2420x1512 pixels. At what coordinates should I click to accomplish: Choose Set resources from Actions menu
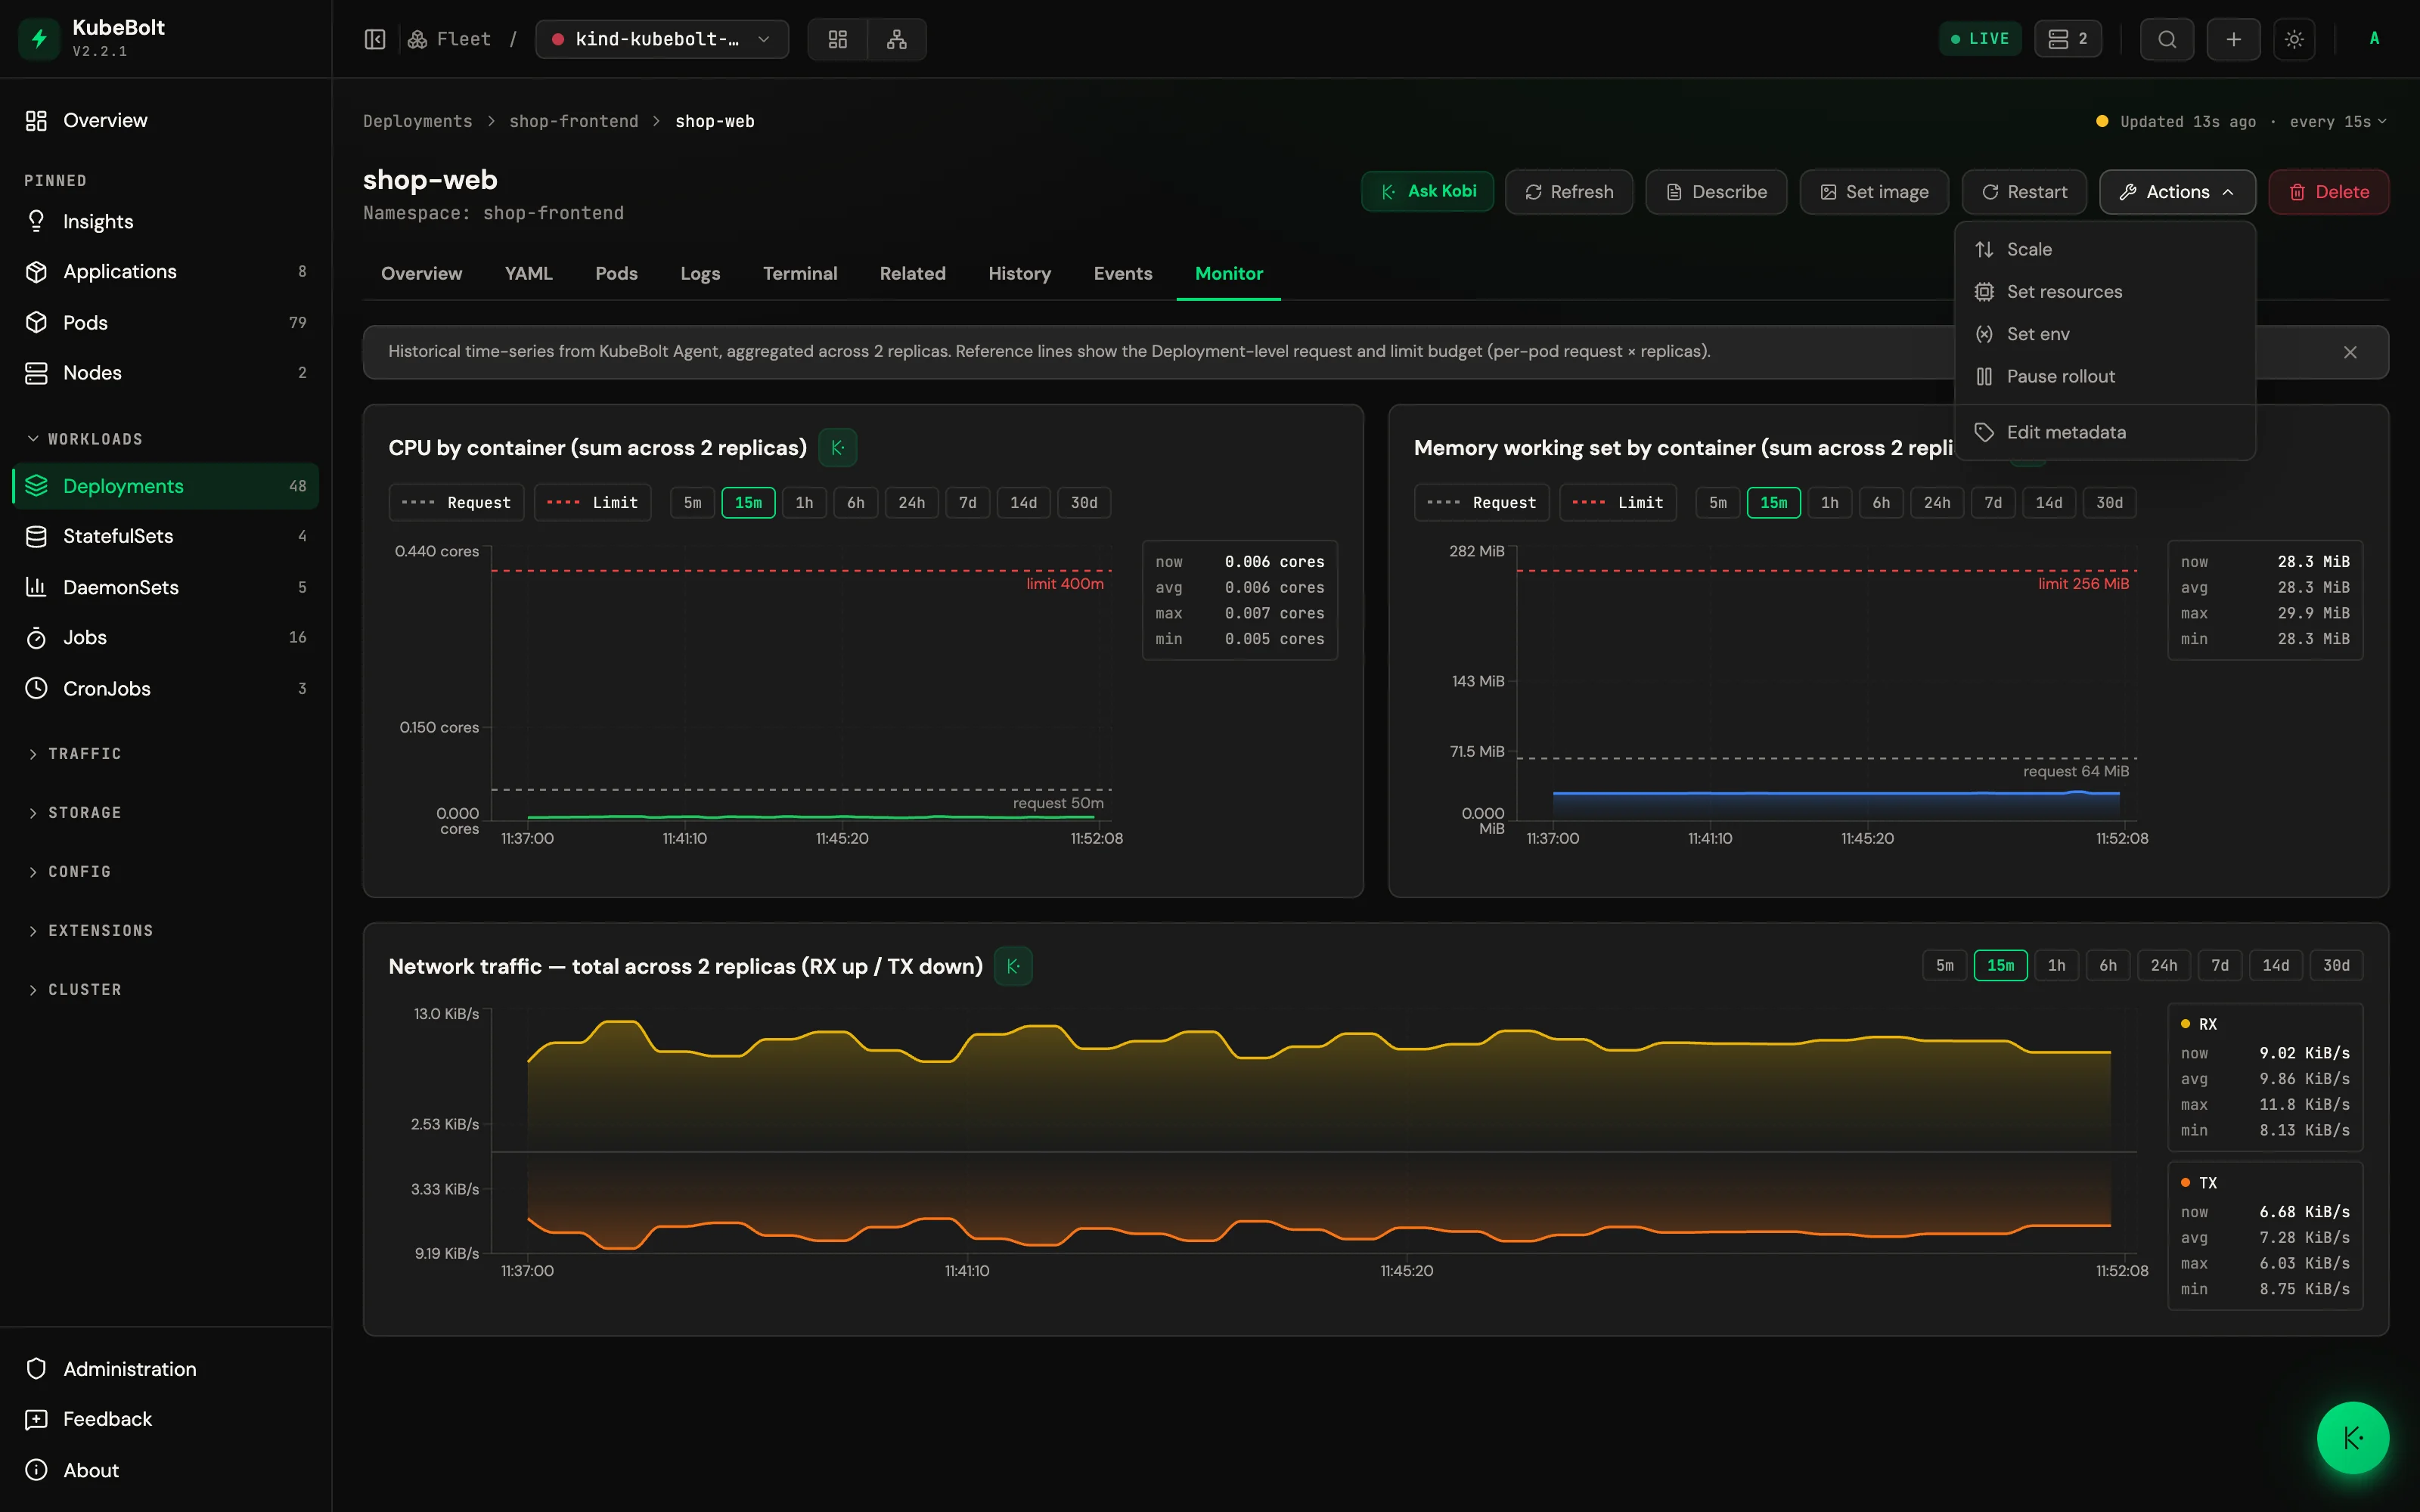(x=2105, y=291)
